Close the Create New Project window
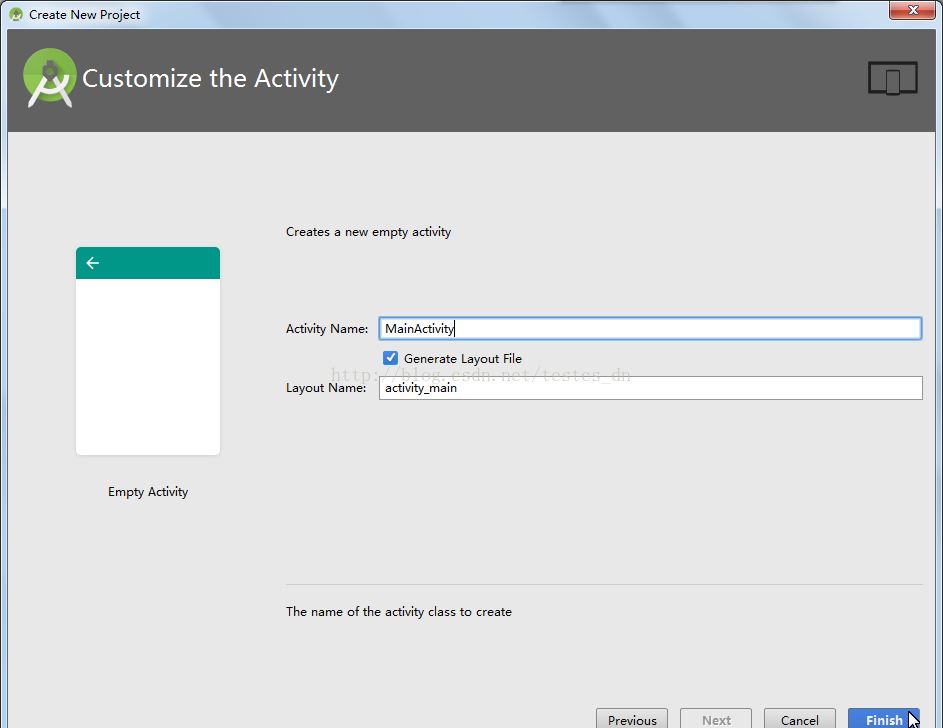Viewport: 943px width, 728px height. 912,10
